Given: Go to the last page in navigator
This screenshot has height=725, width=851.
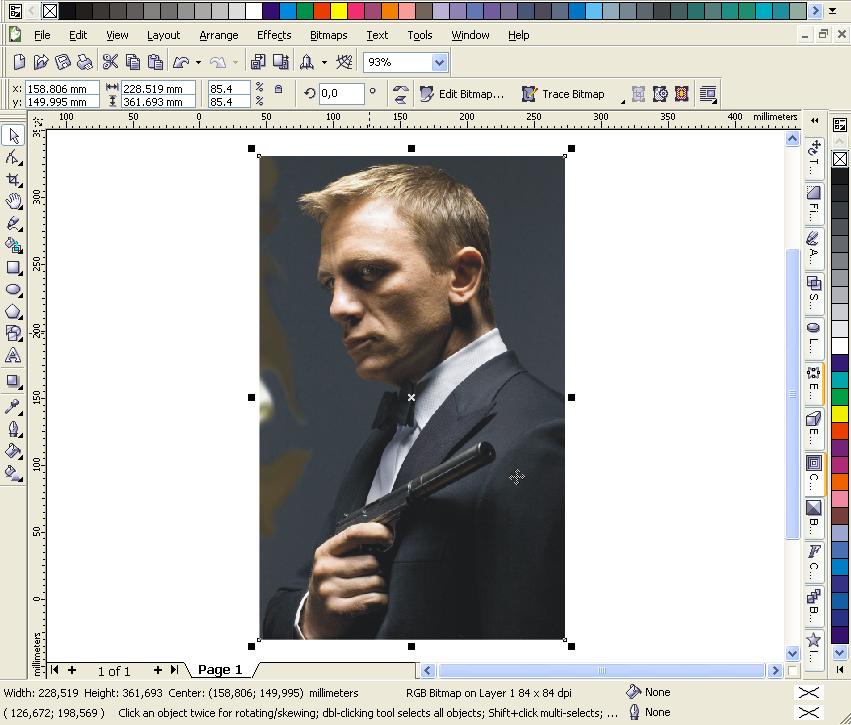Looking at the screenshot, I should [x=174, y=670].
